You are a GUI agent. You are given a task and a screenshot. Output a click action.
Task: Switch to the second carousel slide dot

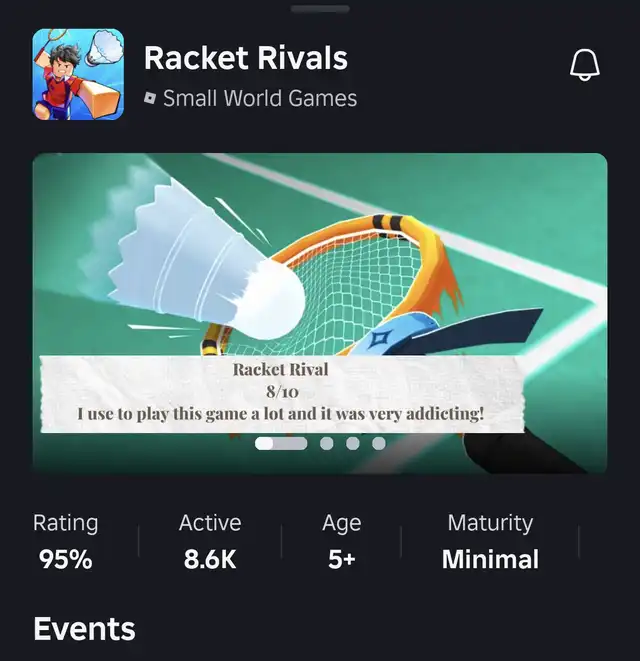(327, 443)
